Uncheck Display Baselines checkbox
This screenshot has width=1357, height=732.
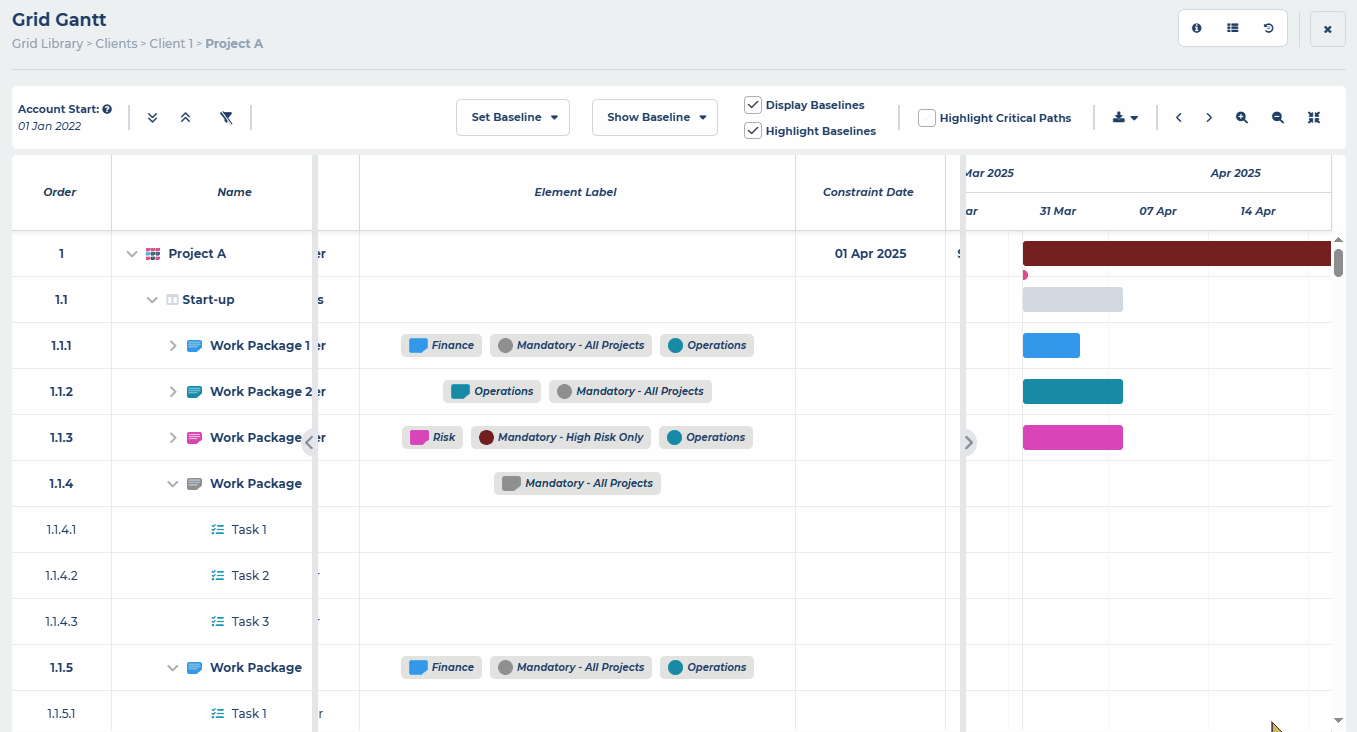[x=753, y=105]
